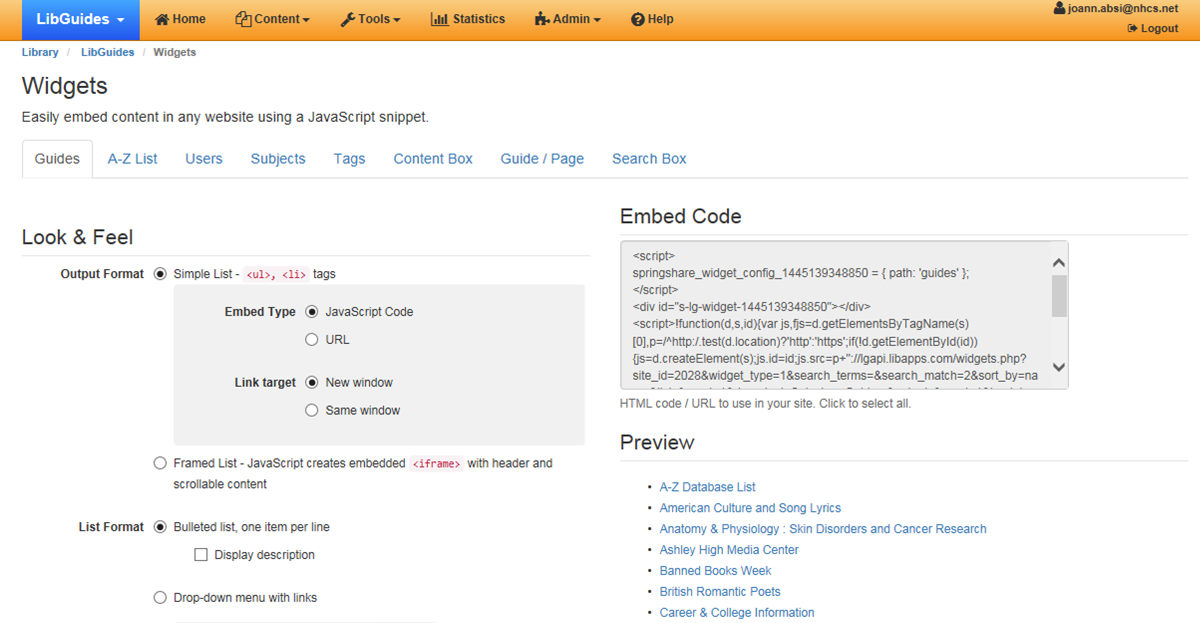Click the bar chart icon beside Statistics

(x=439, y=19)
